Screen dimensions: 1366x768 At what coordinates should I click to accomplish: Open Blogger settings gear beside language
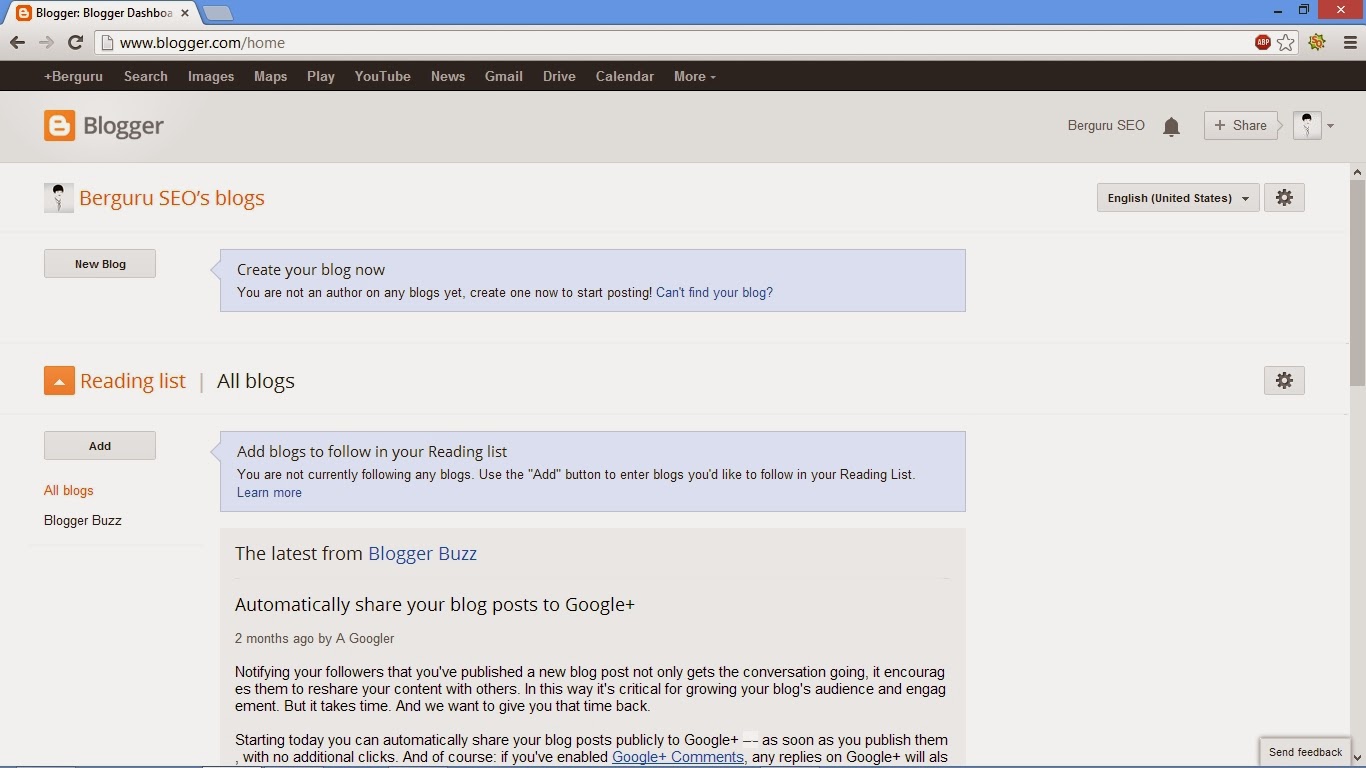1284,198
